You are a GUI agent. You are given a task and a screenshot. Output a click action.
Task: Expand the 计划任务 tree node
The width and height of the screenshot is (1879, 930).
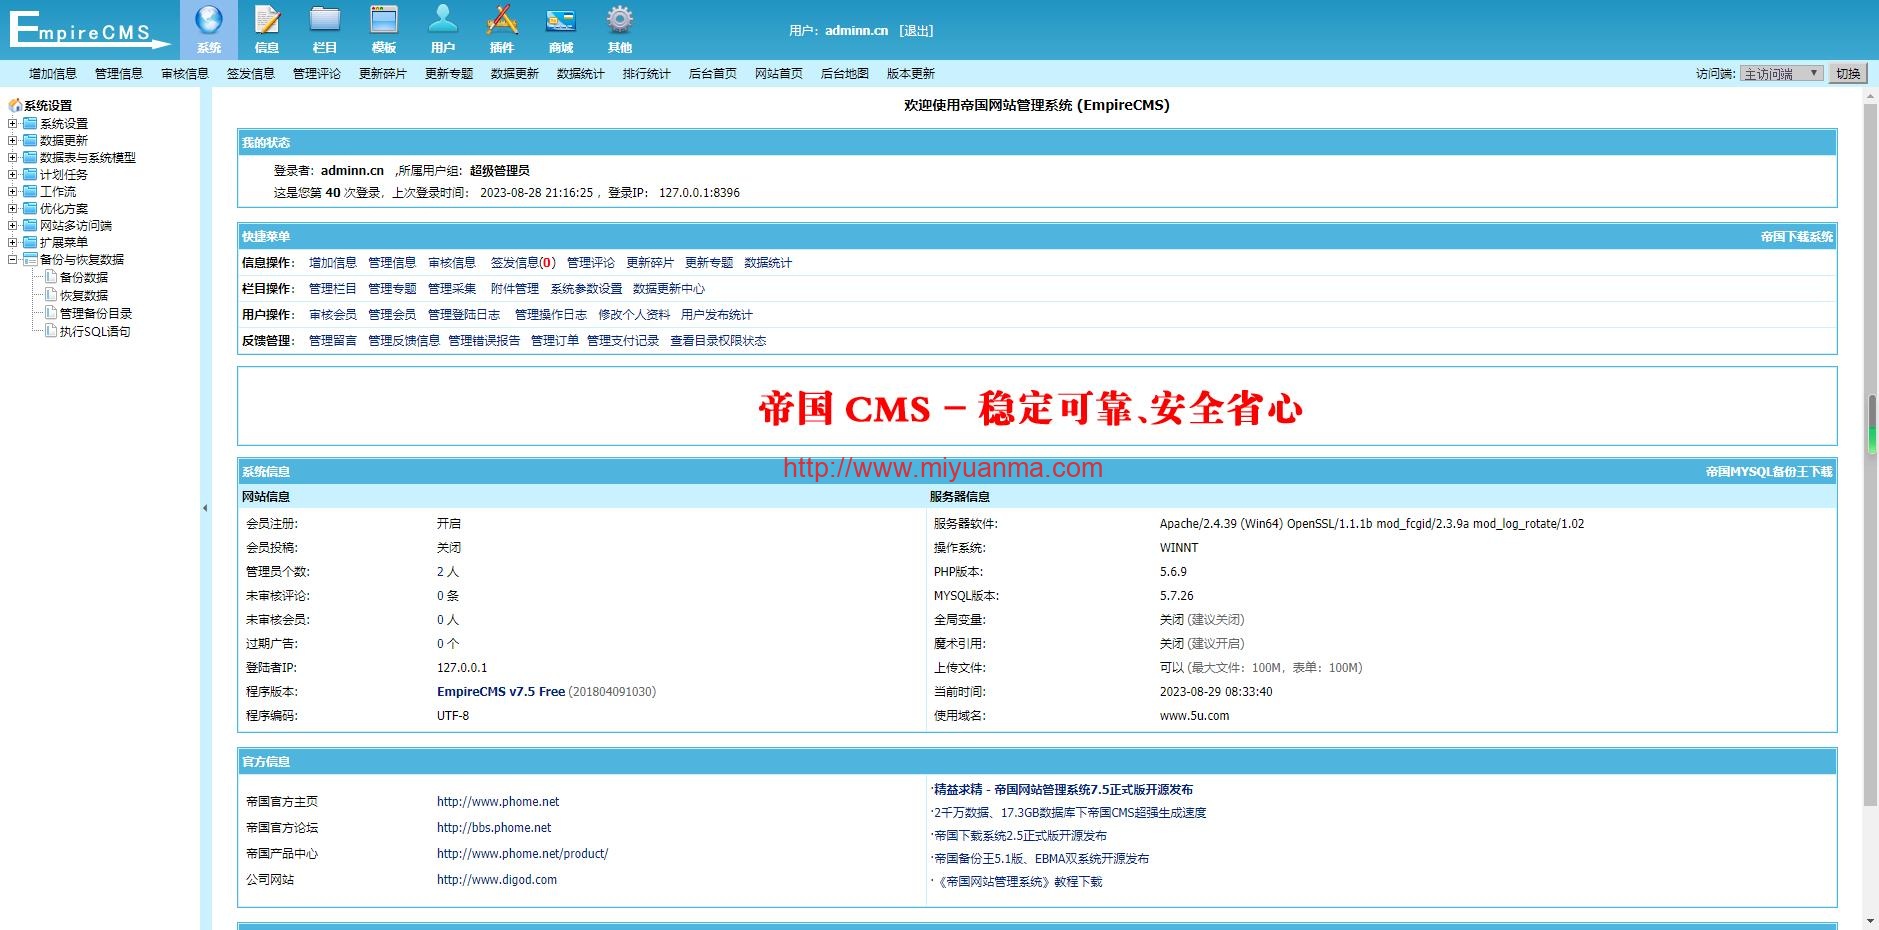pyautogui.click(x=13, y=174)
